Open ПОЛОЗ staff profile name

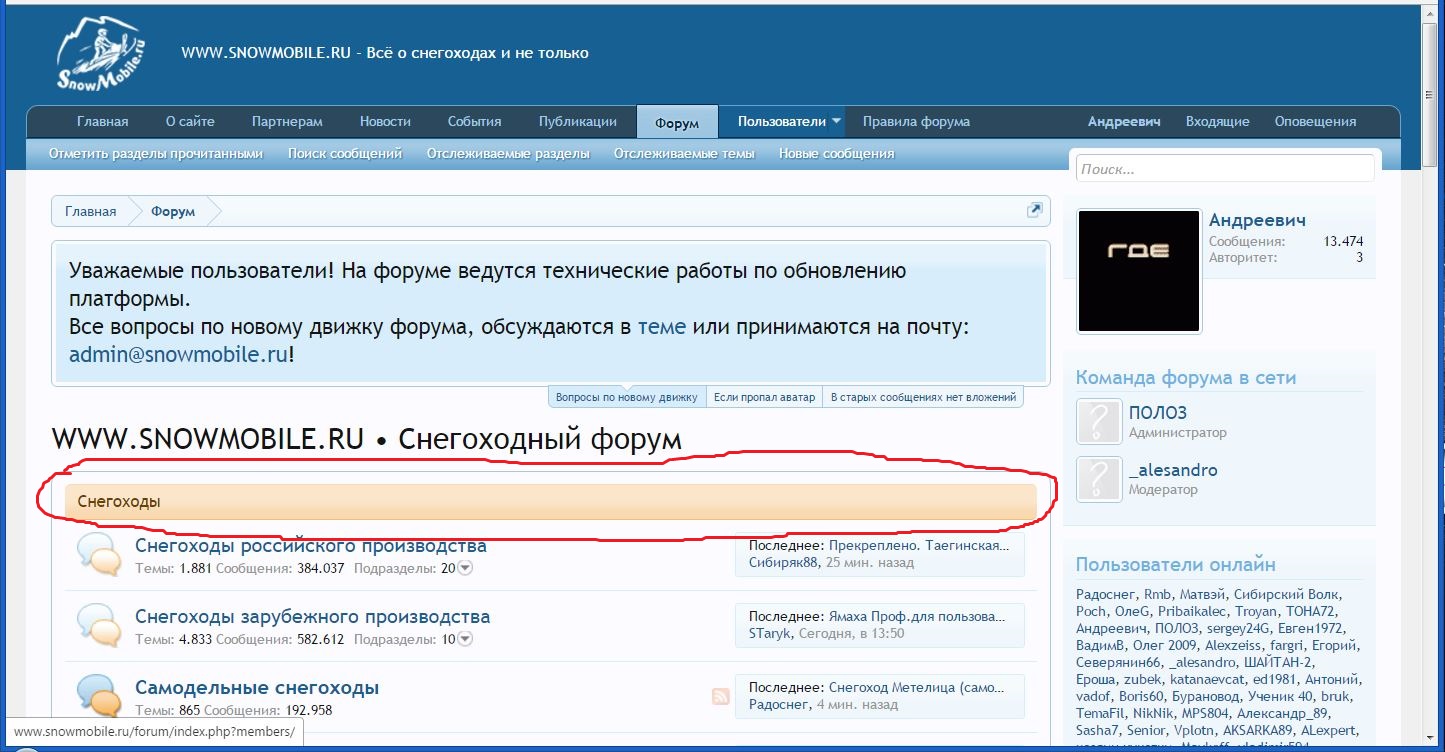pos(1158,412)
